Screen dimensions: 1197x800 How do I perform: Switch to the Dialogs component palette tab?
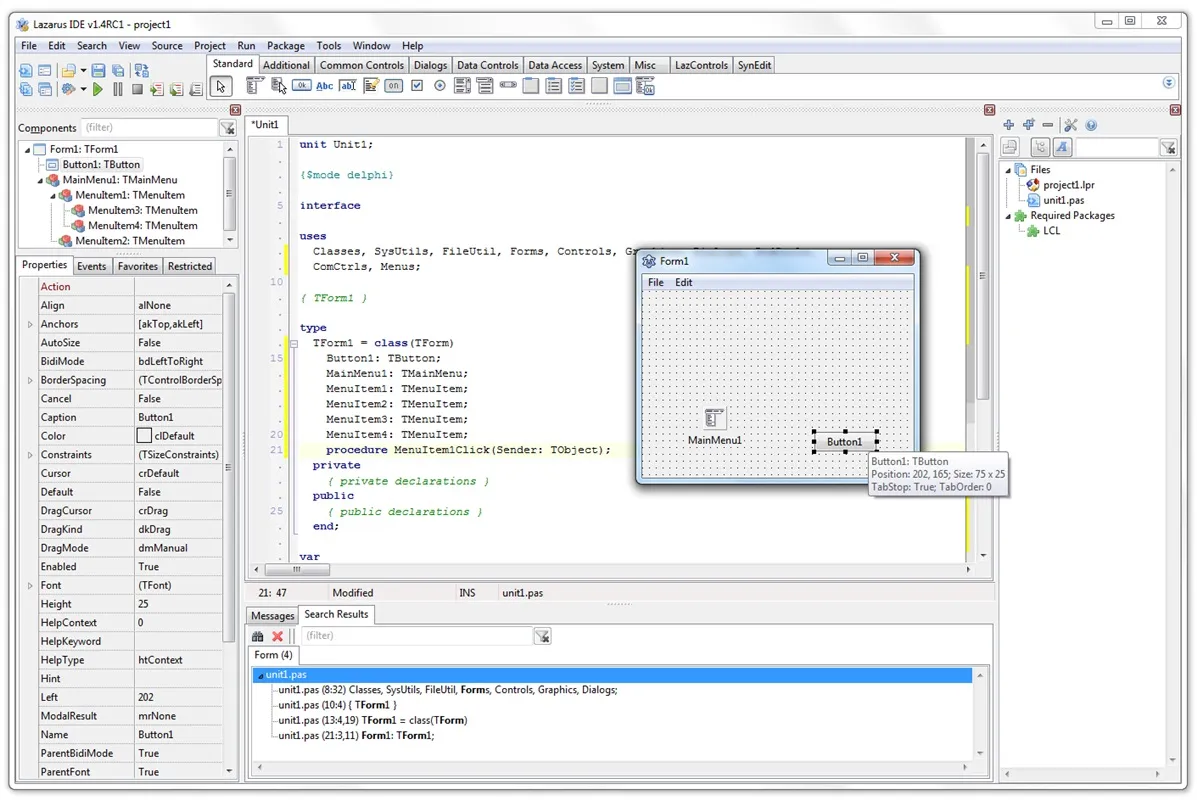pyautogui.click(x=431, y=64)
